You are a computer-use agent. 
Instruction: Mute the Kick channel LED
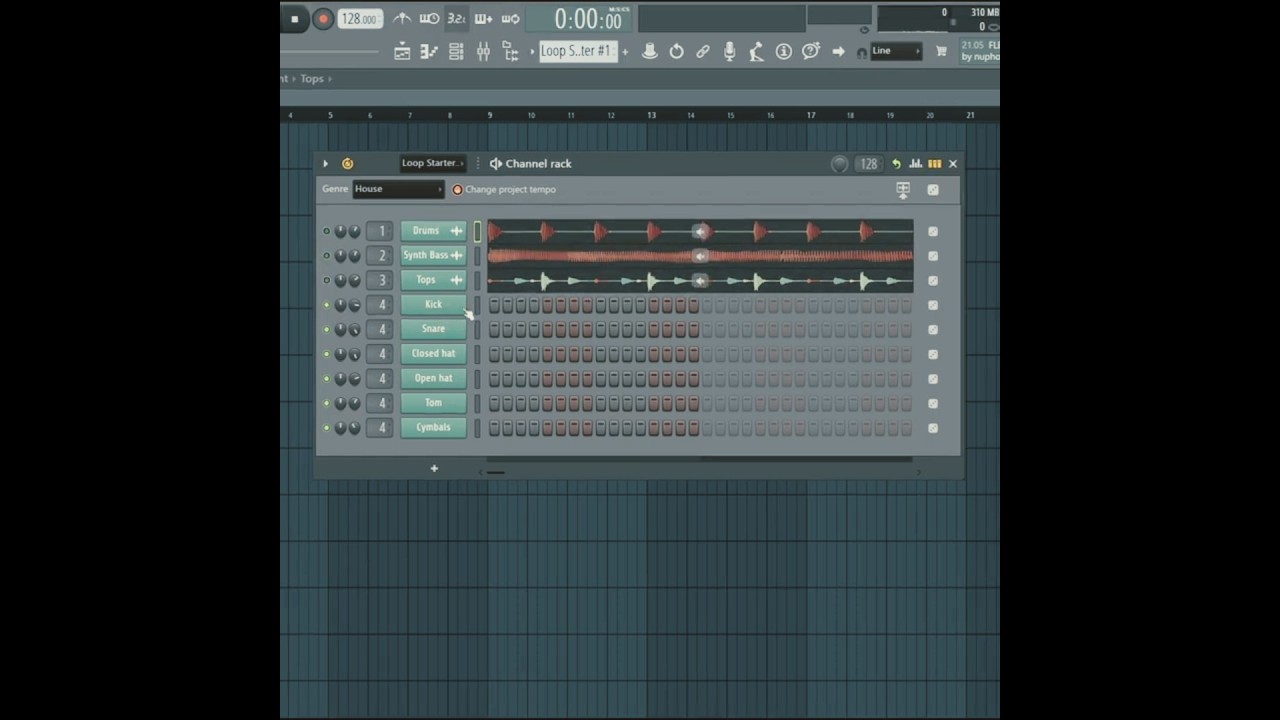tap(326, 305)
